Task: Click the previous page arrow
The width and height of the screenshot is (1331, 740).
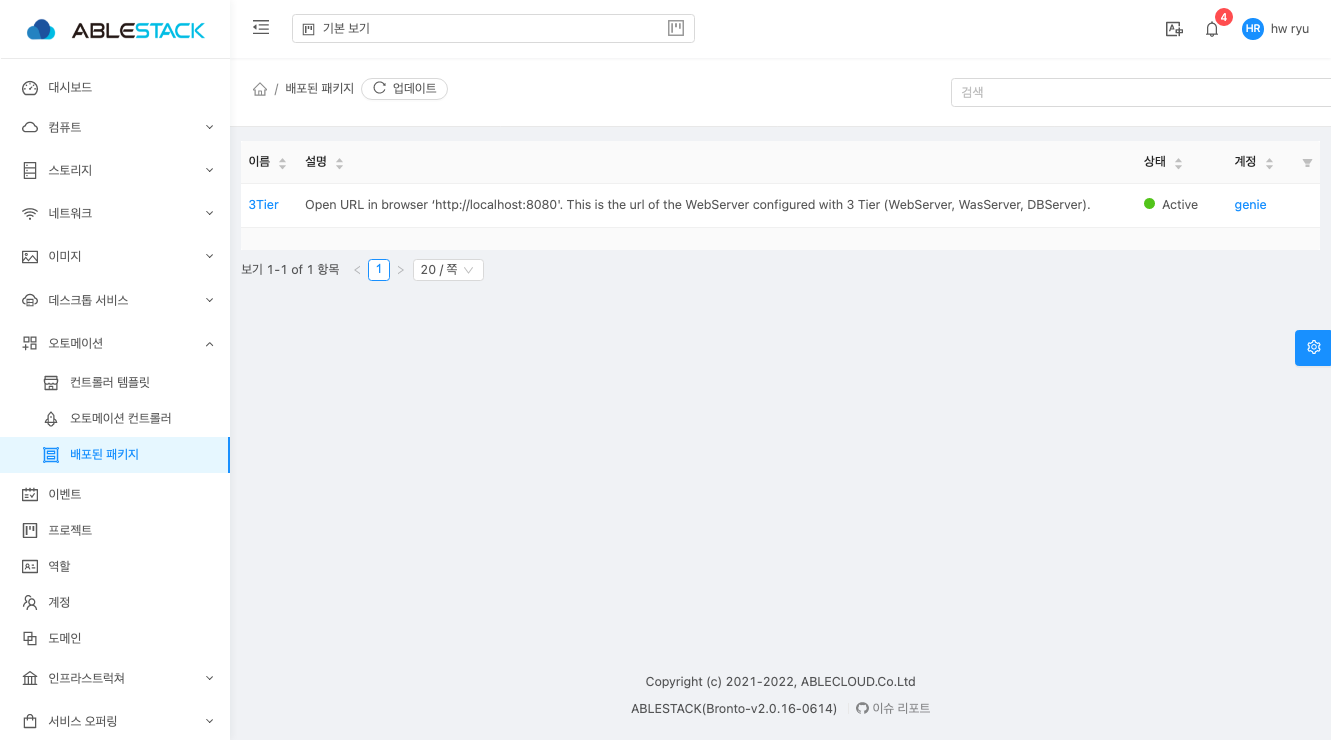Action: click(357, 270)
